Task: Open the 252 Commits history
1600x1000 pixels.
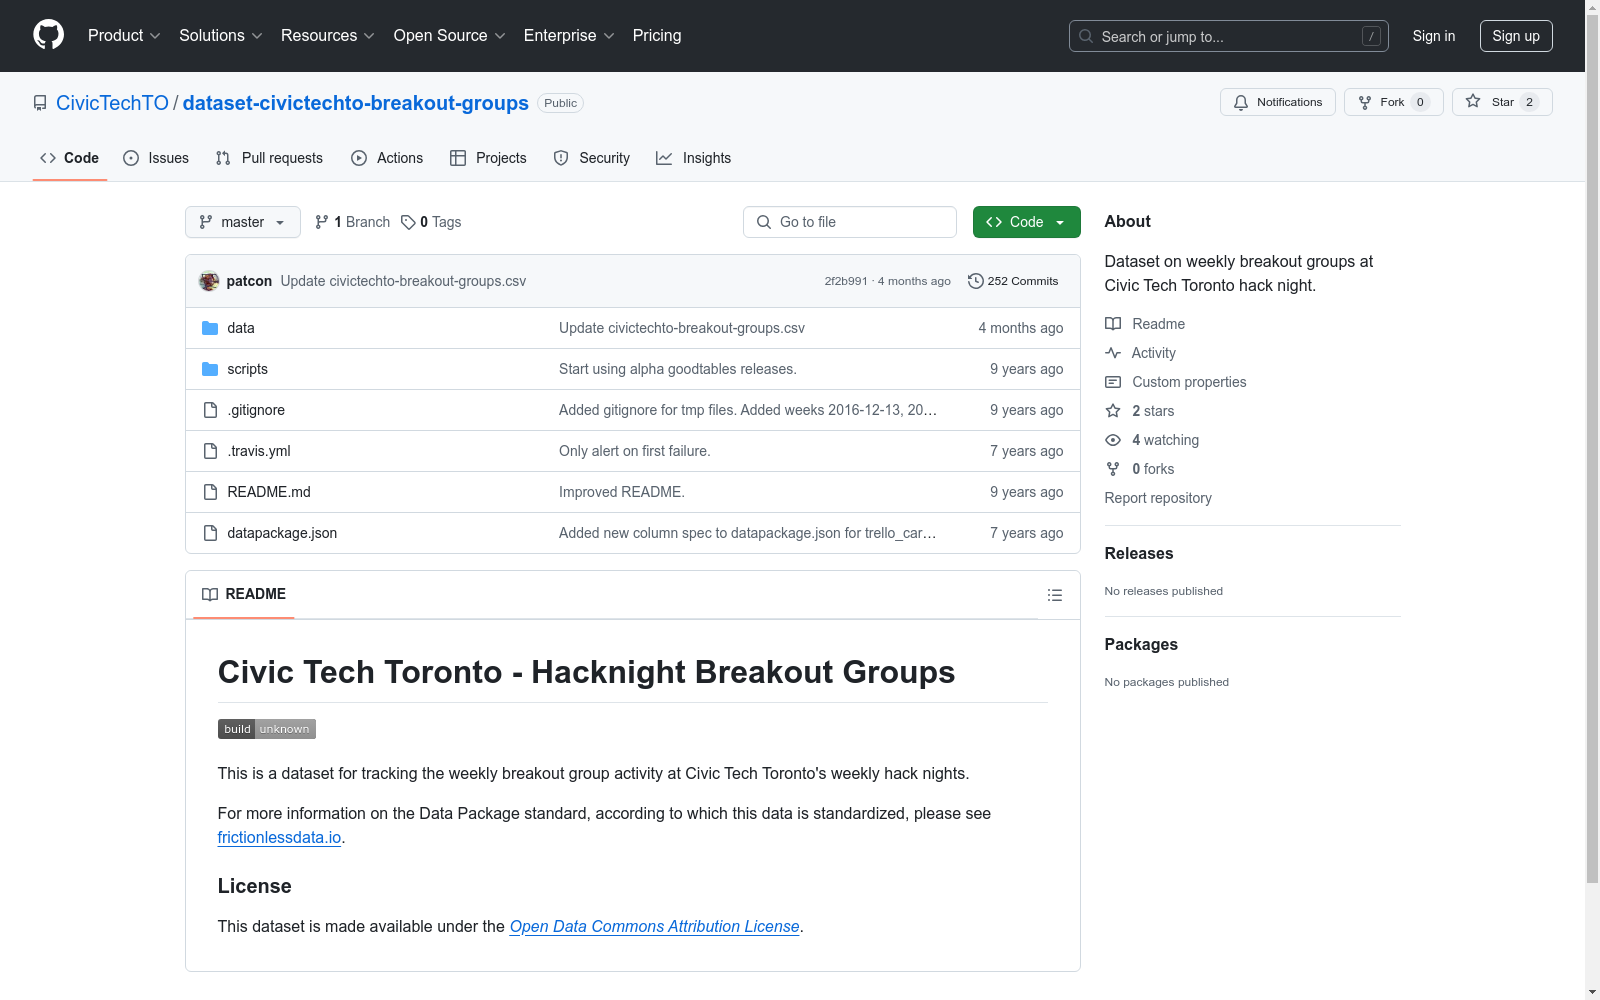Action: 1013,281
